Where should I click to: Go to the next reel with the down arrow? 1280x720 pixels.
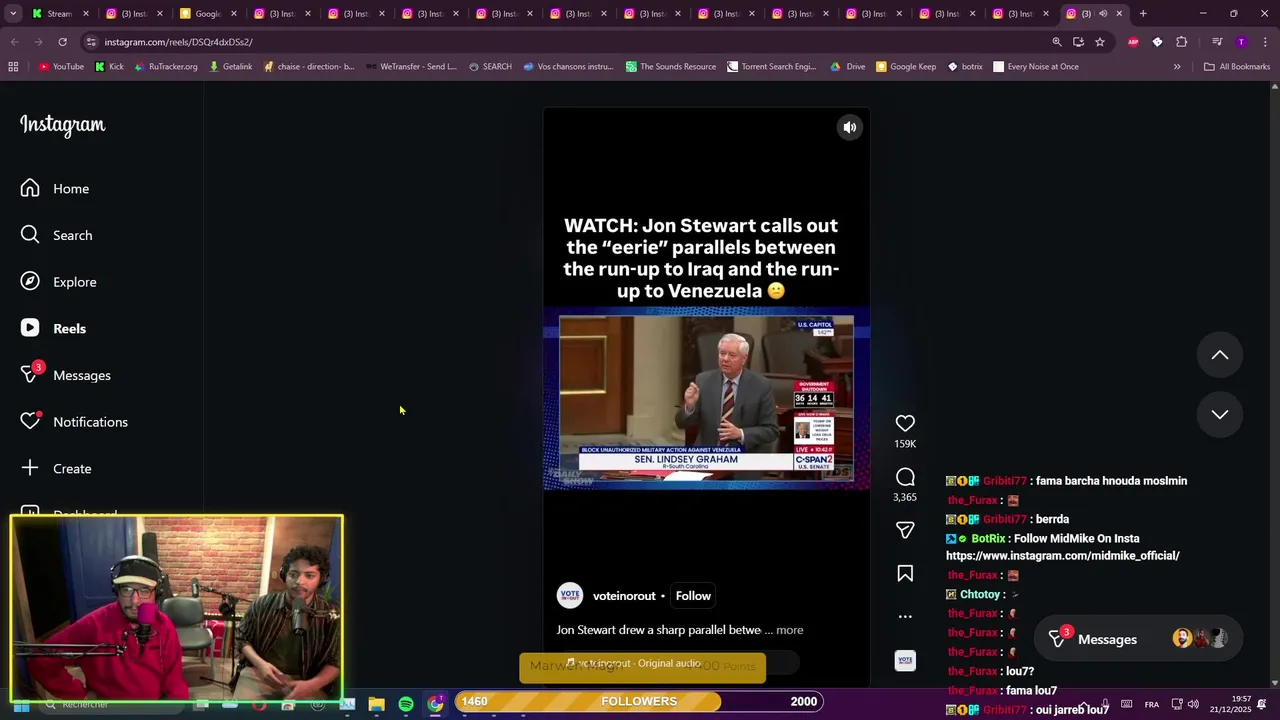tap(1220, 414)
